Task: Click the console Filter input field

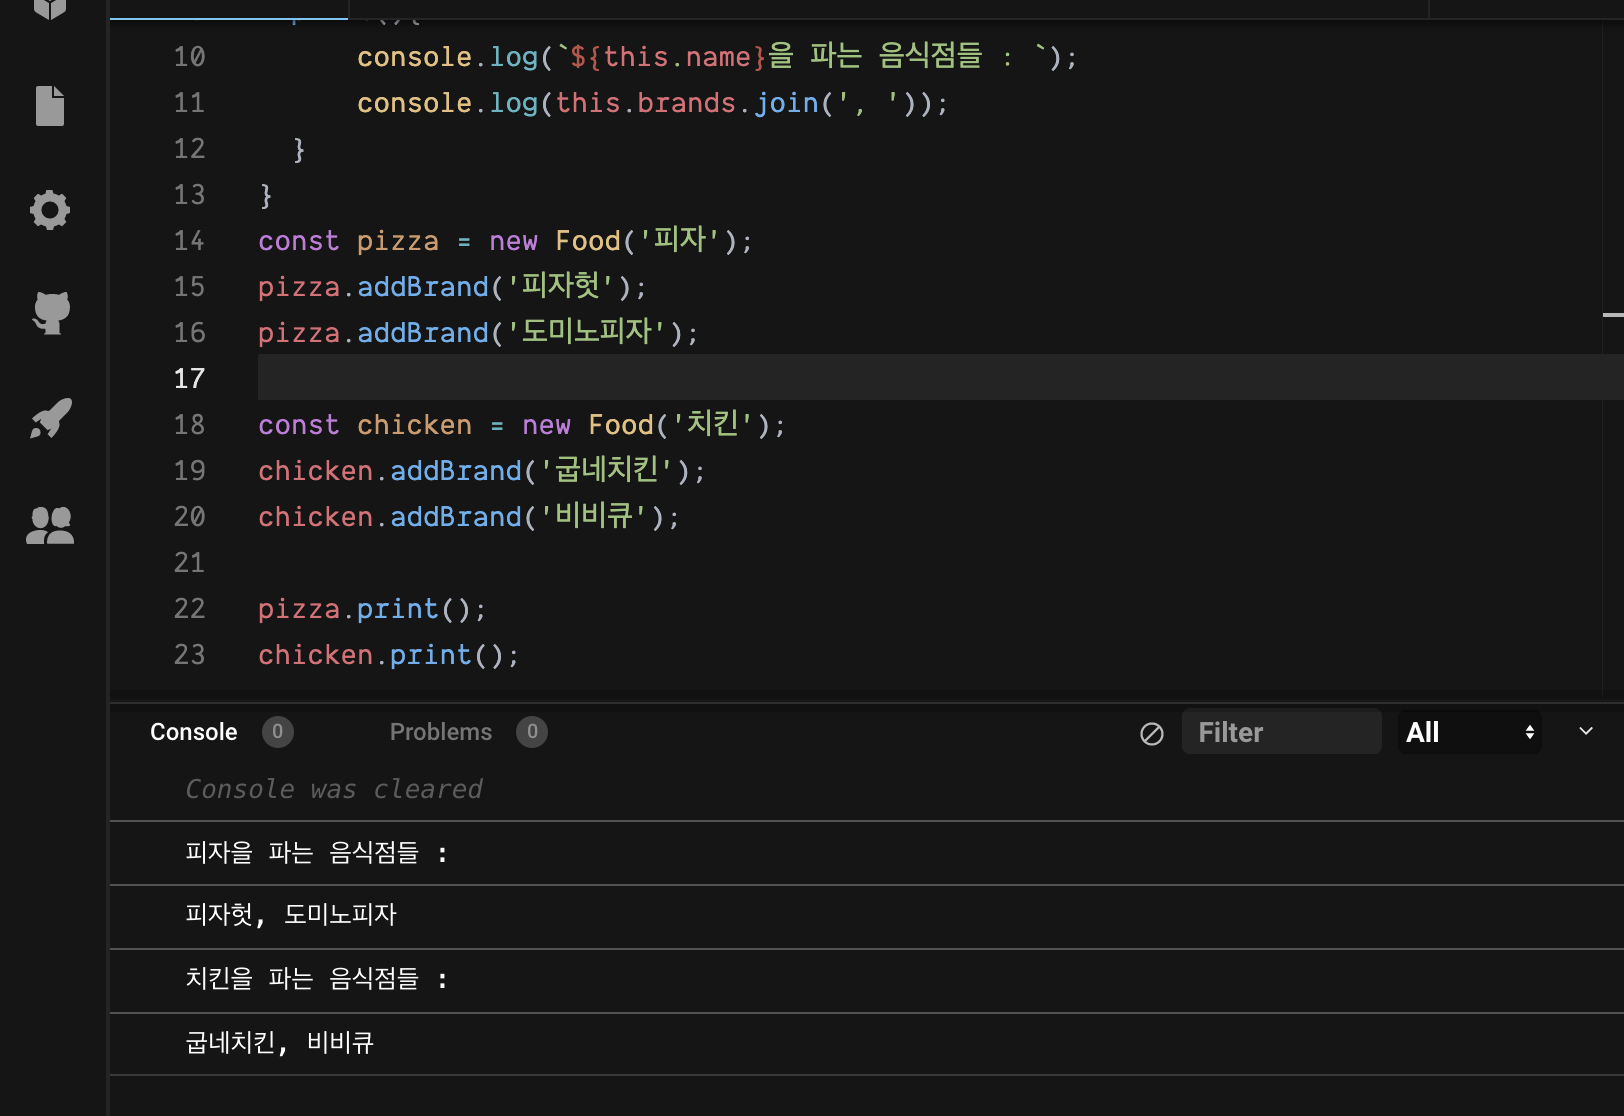Action: (x=1281, y=732)
